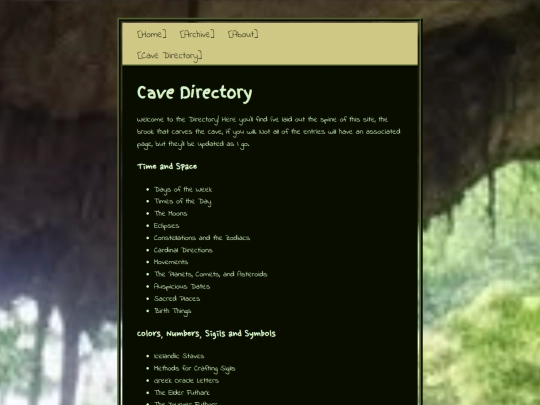Click the 'Sacred Places' entry

coord(177,299)
